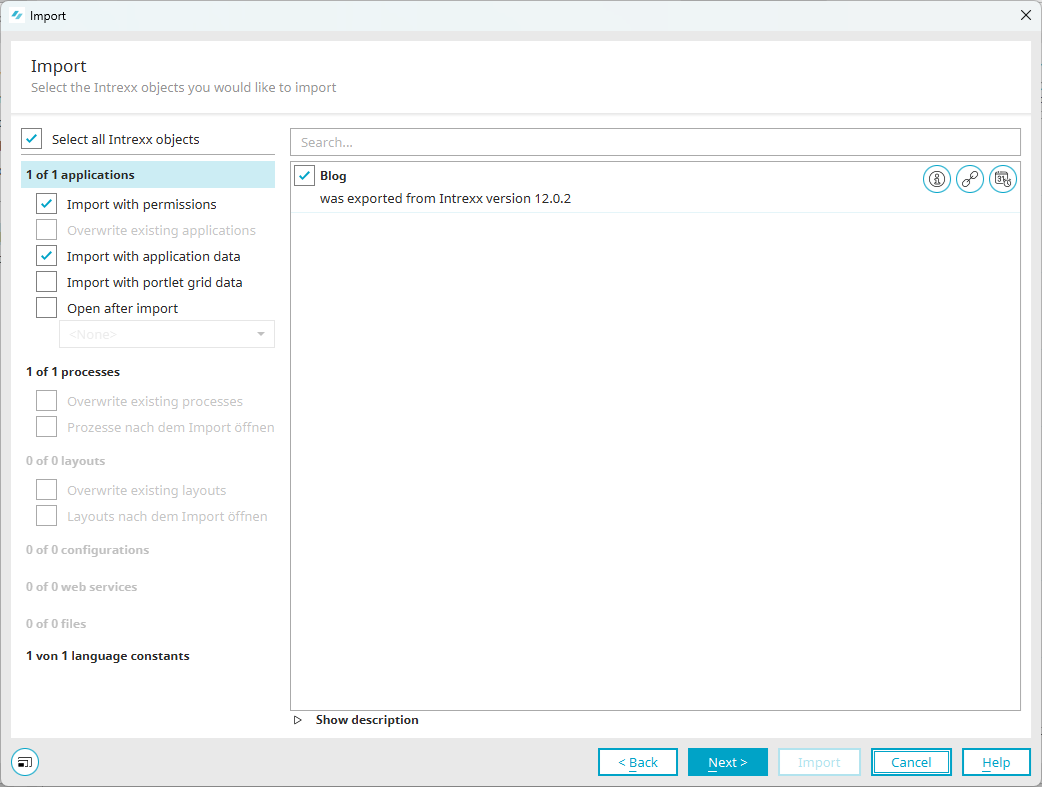Click the Intrexx logo in the title bar
The width and height of the screenshot is (1042, 787).
tap(17, 15)
